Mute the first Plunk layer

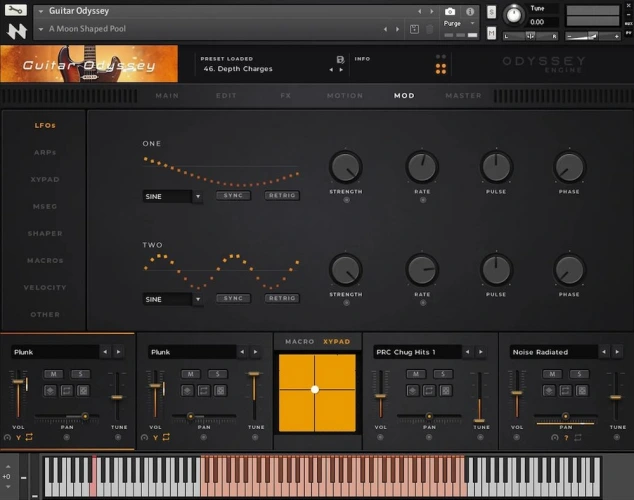[52, 374]
